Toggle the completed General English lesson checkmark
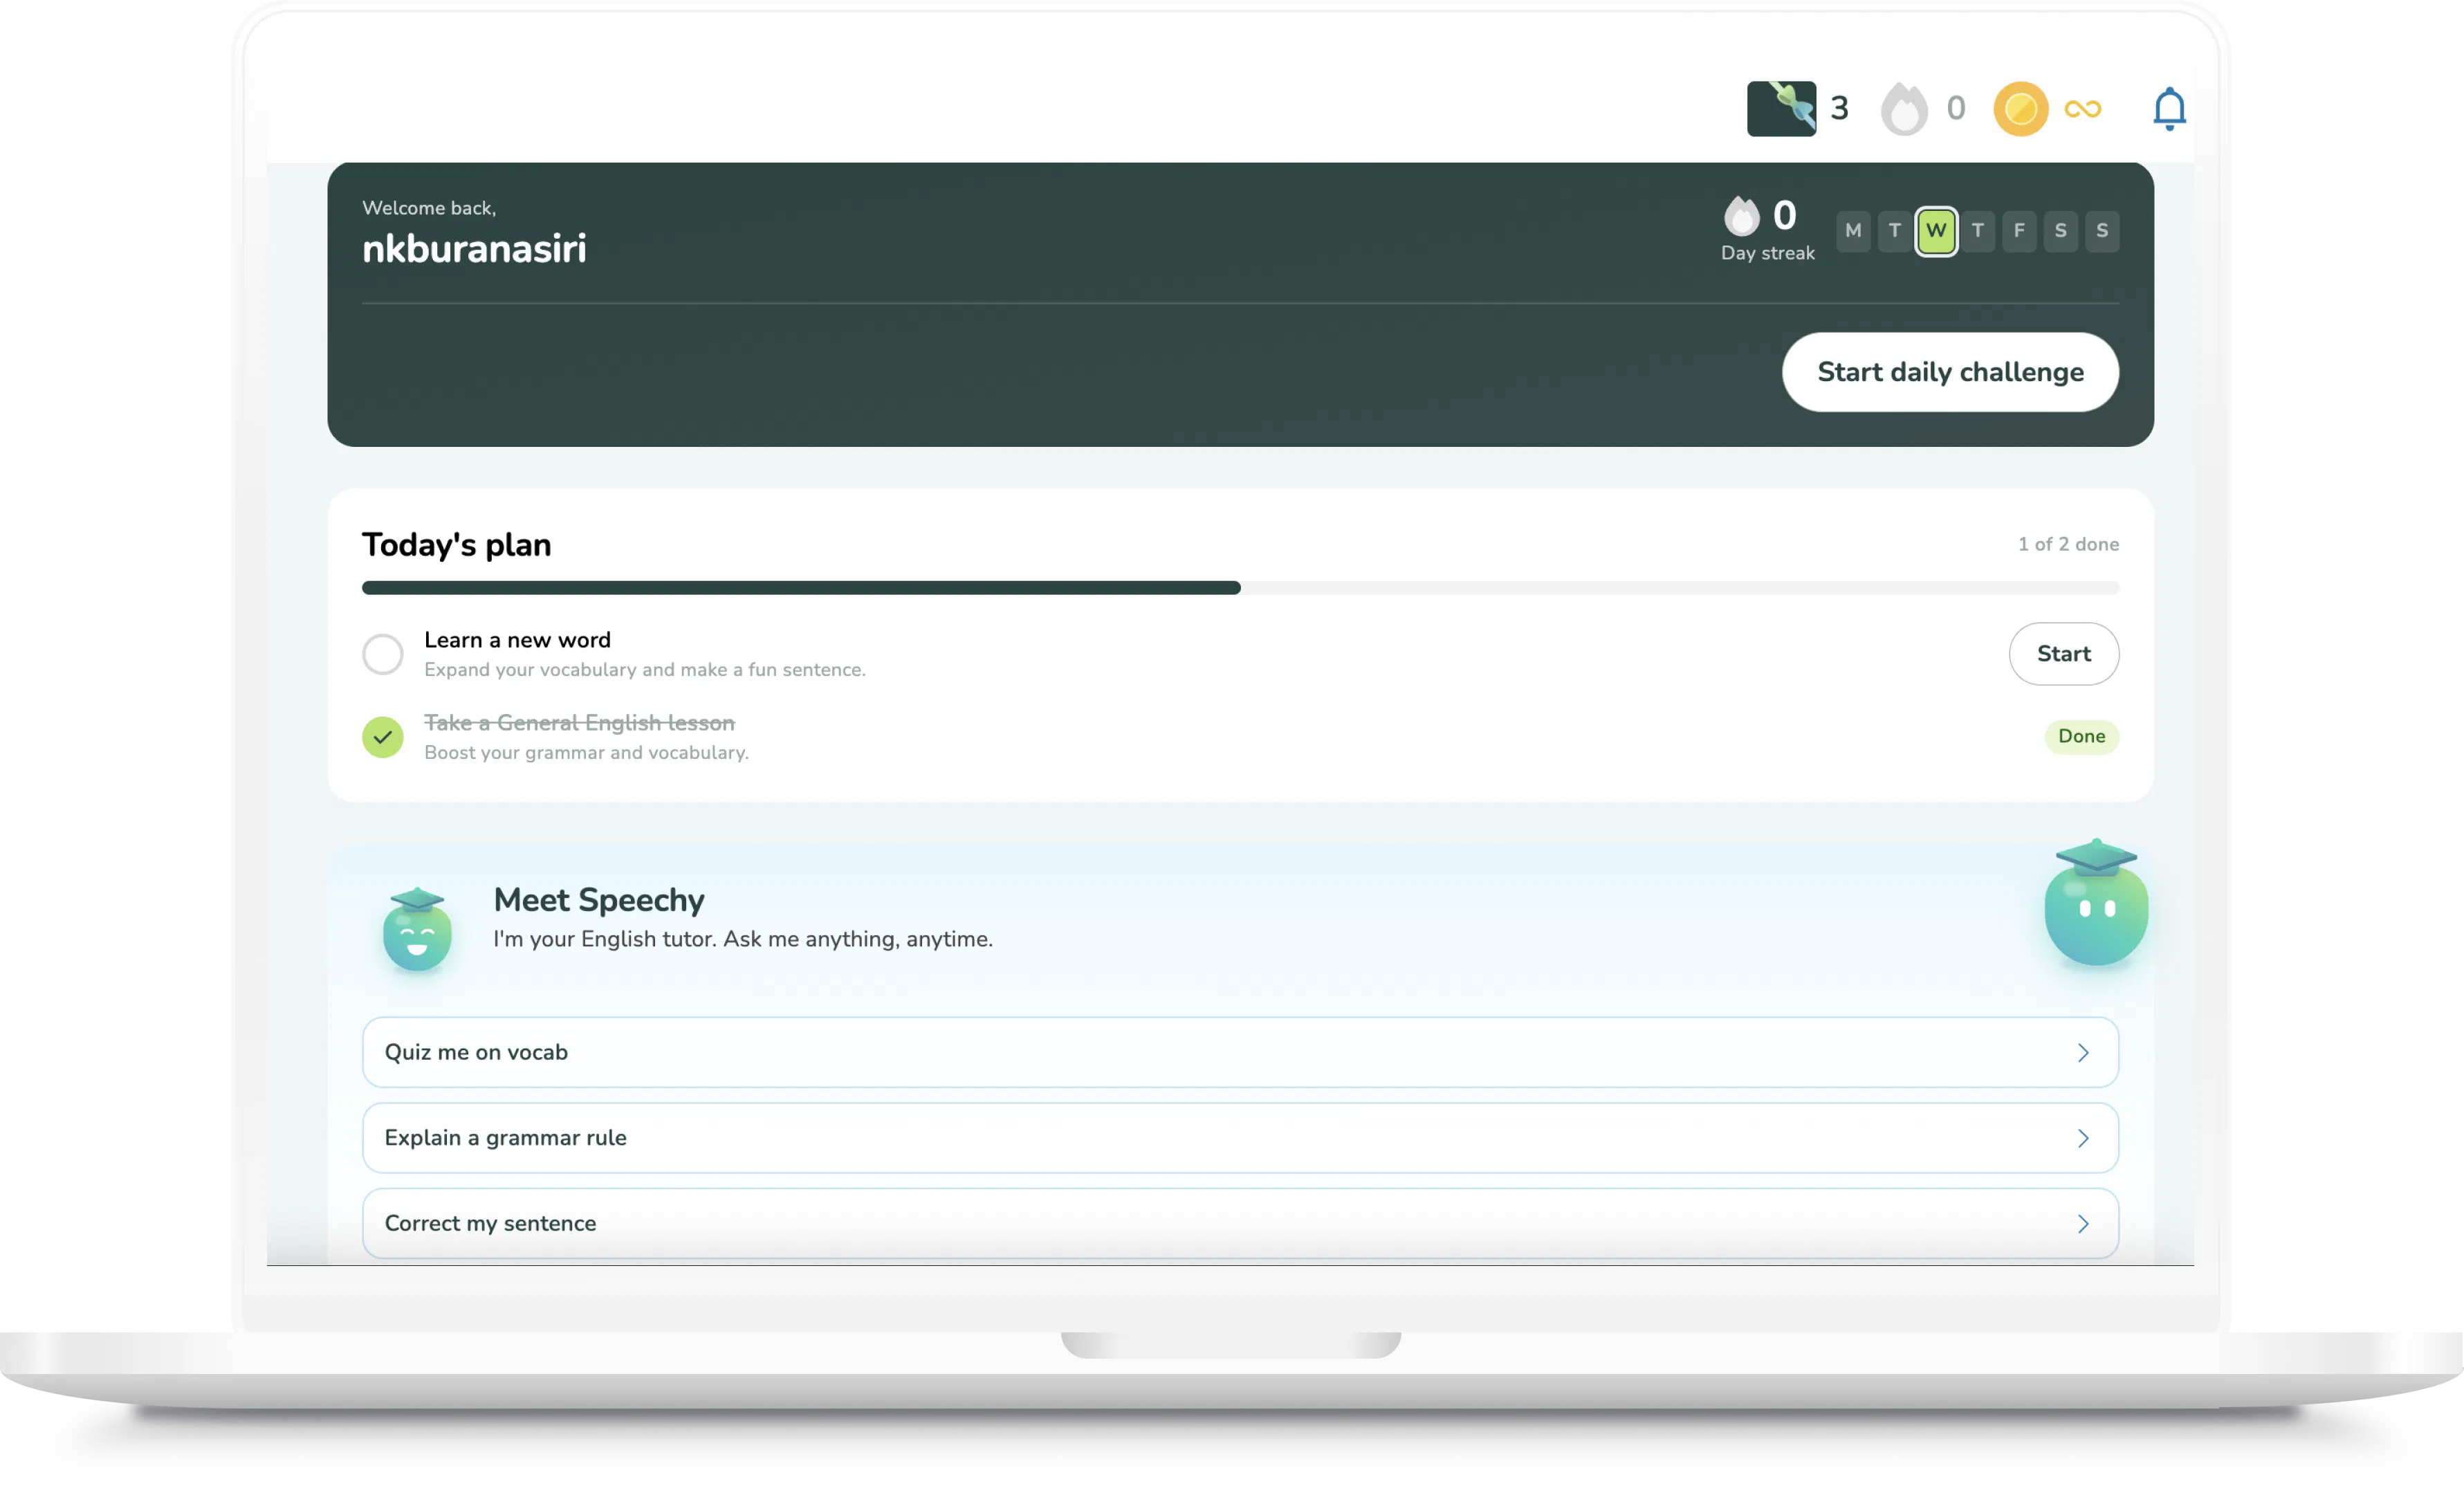The width and height of the screenshot is (2464, 1486). (x=383, y=737)
